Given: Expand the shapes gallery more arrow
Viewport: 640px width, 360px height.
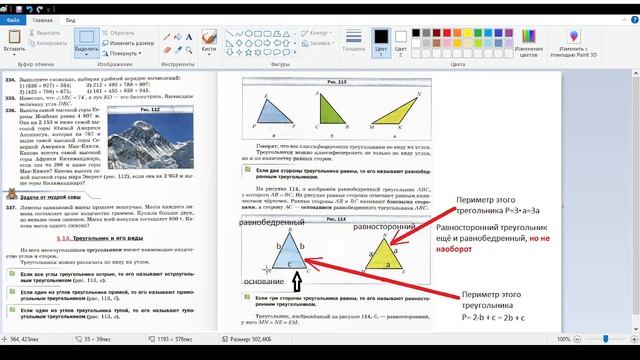Looking at the screenshot, I should [295, 52].
